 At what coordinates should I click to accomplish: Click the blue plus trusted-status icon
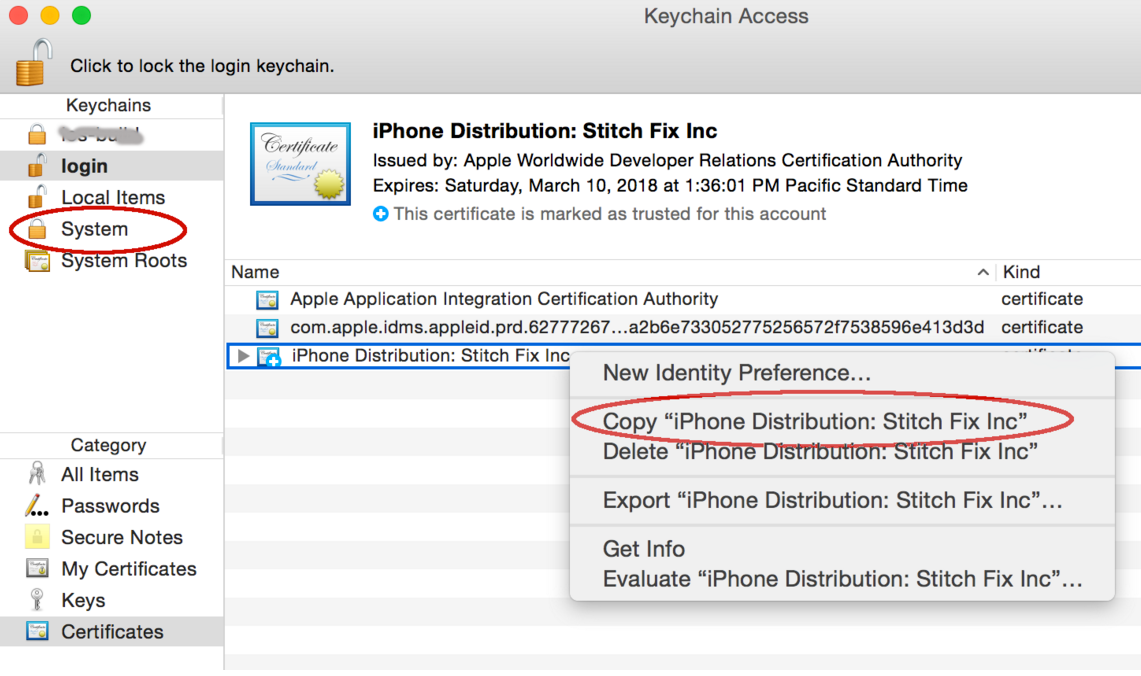[381, 214]
